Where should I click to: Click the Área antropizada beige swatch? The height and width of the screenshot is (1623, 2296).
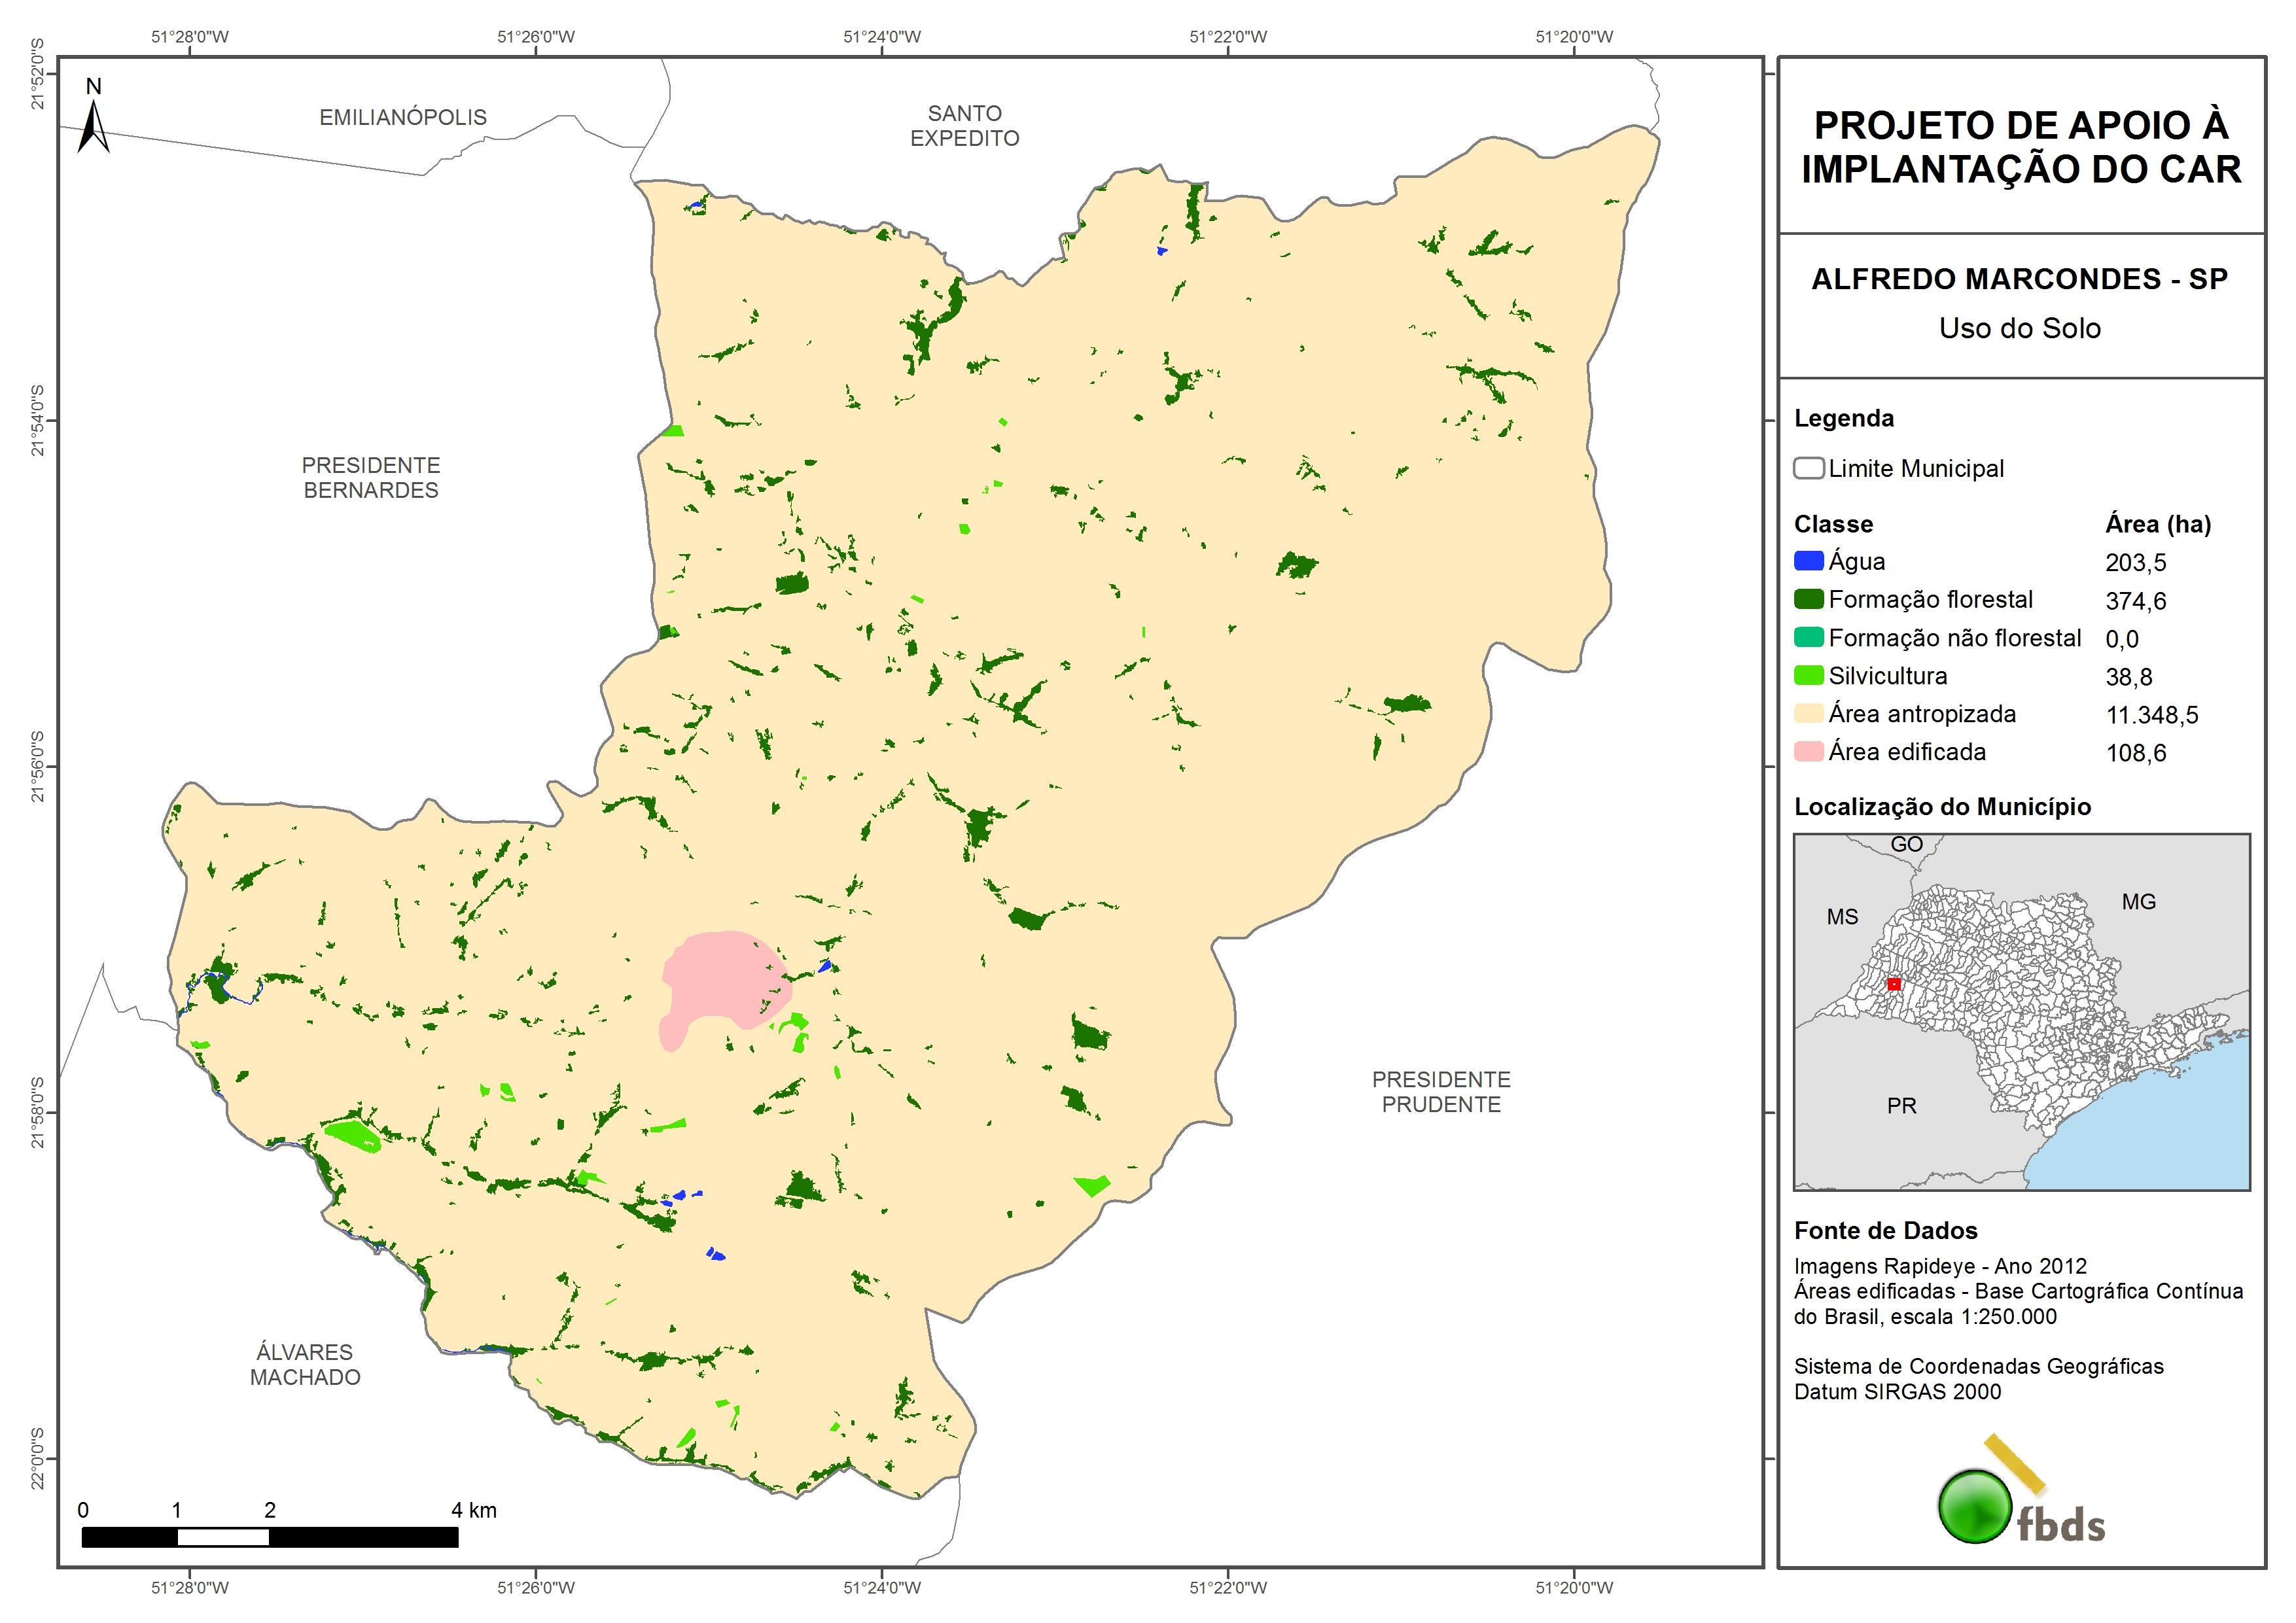click(1808, 713)
